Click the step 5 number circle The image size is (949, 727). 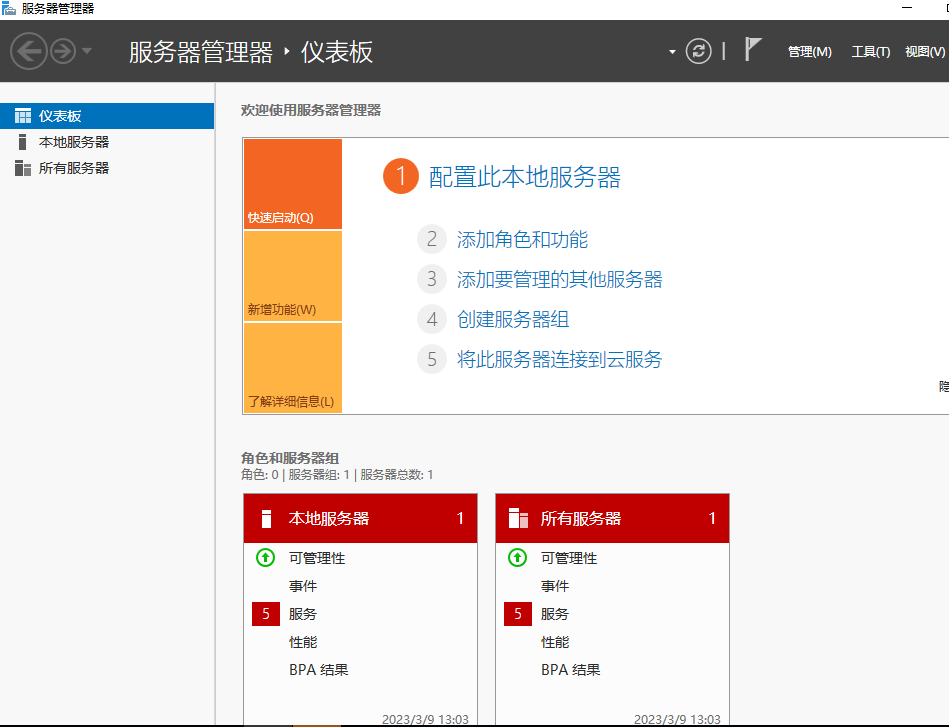[x=432, y=359]
